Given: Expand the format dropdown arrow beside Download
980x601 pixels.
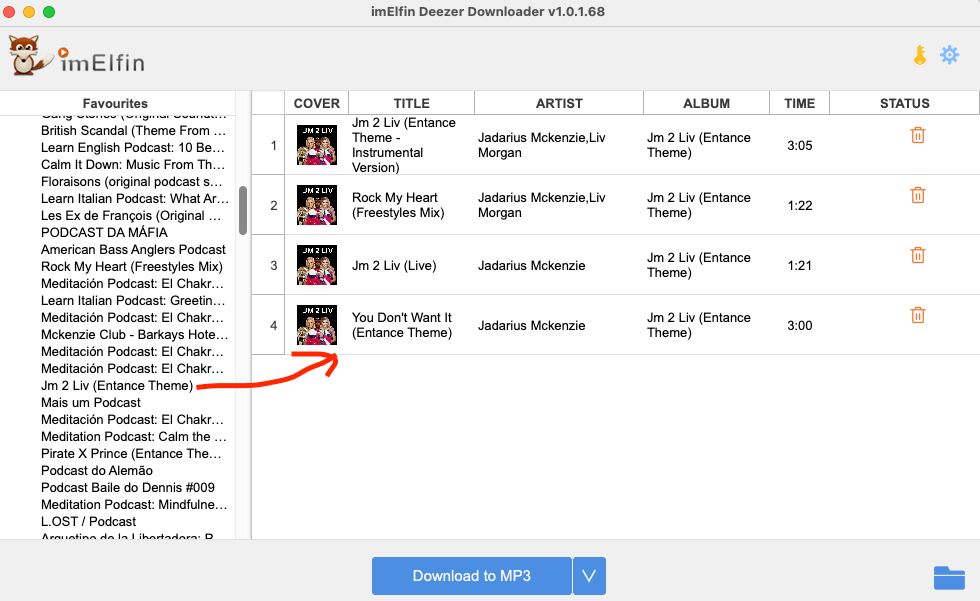Looking at the screenshot, I should click(589, 576).
